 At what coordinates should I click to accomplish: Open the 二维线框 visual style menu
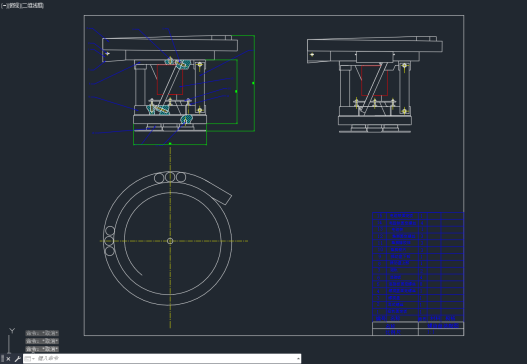33,5
